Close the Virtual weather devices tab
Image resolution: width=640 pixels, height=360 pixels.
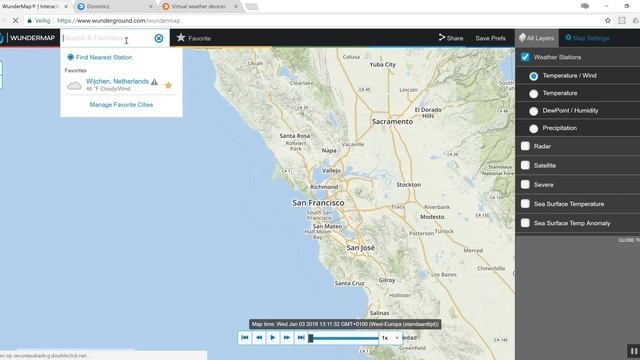[236, 7]
